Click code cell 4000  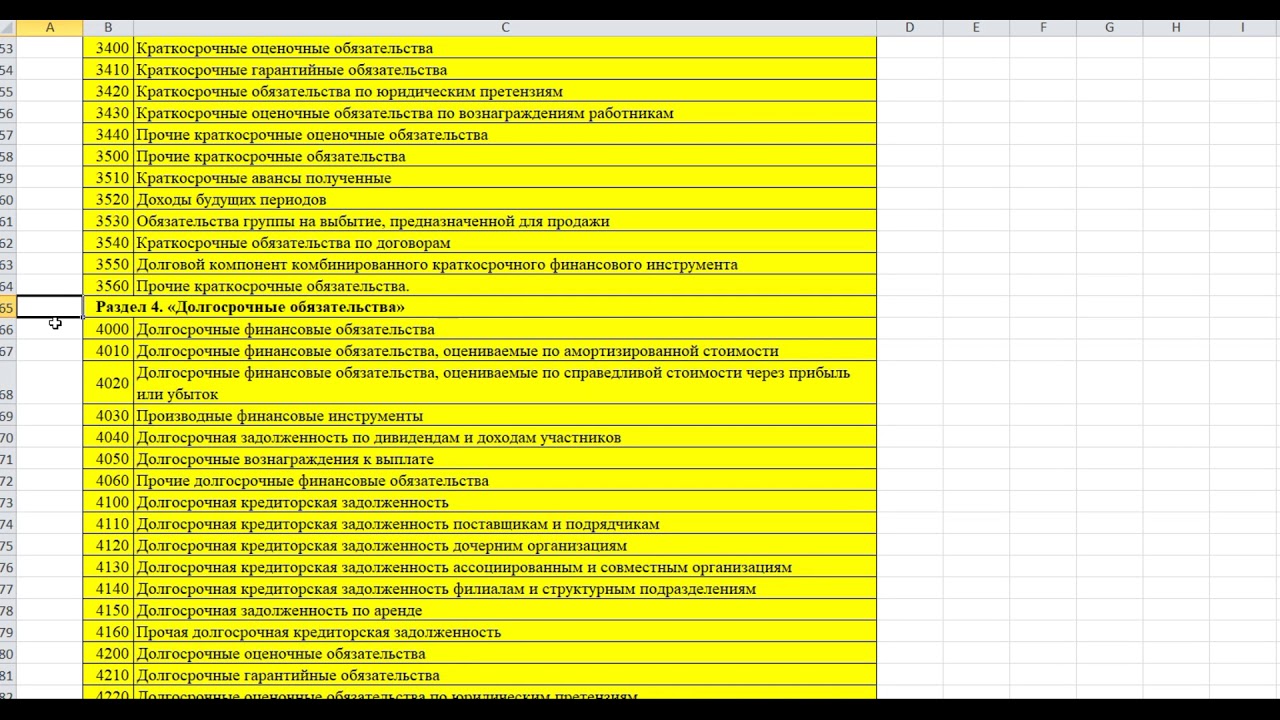click(108, 329)
